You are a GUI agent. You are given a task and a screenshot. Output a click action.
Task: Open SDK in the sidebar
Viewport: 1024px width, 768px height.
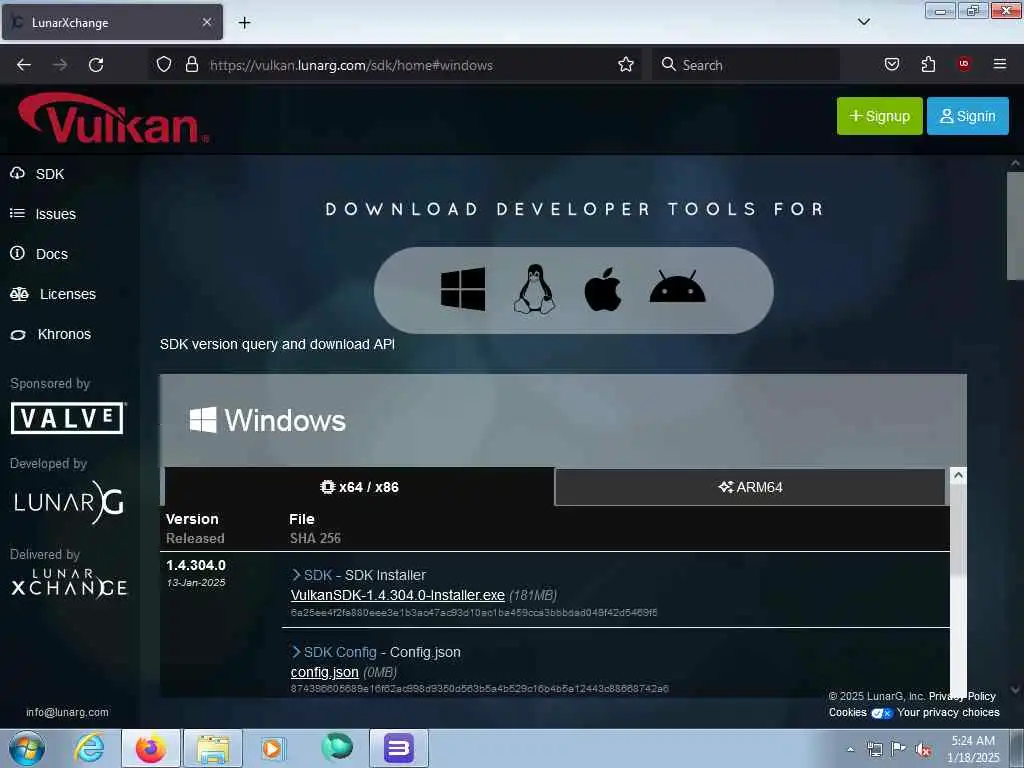click(x=37, y=174)
